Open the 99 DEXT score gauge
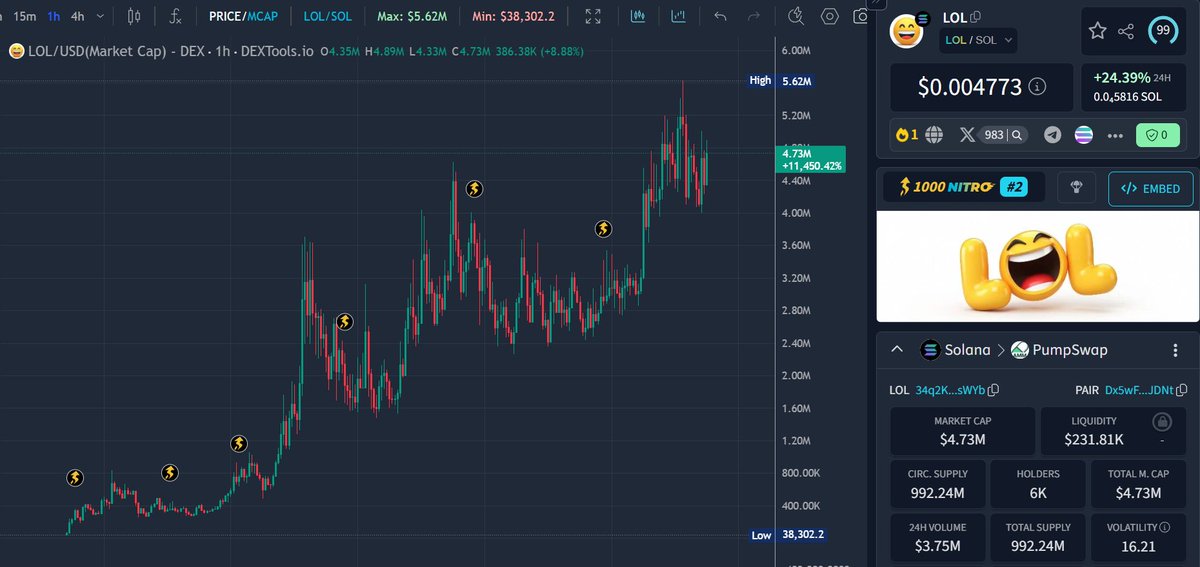This screenshot has height=567, width=1200. point(1163,31)
